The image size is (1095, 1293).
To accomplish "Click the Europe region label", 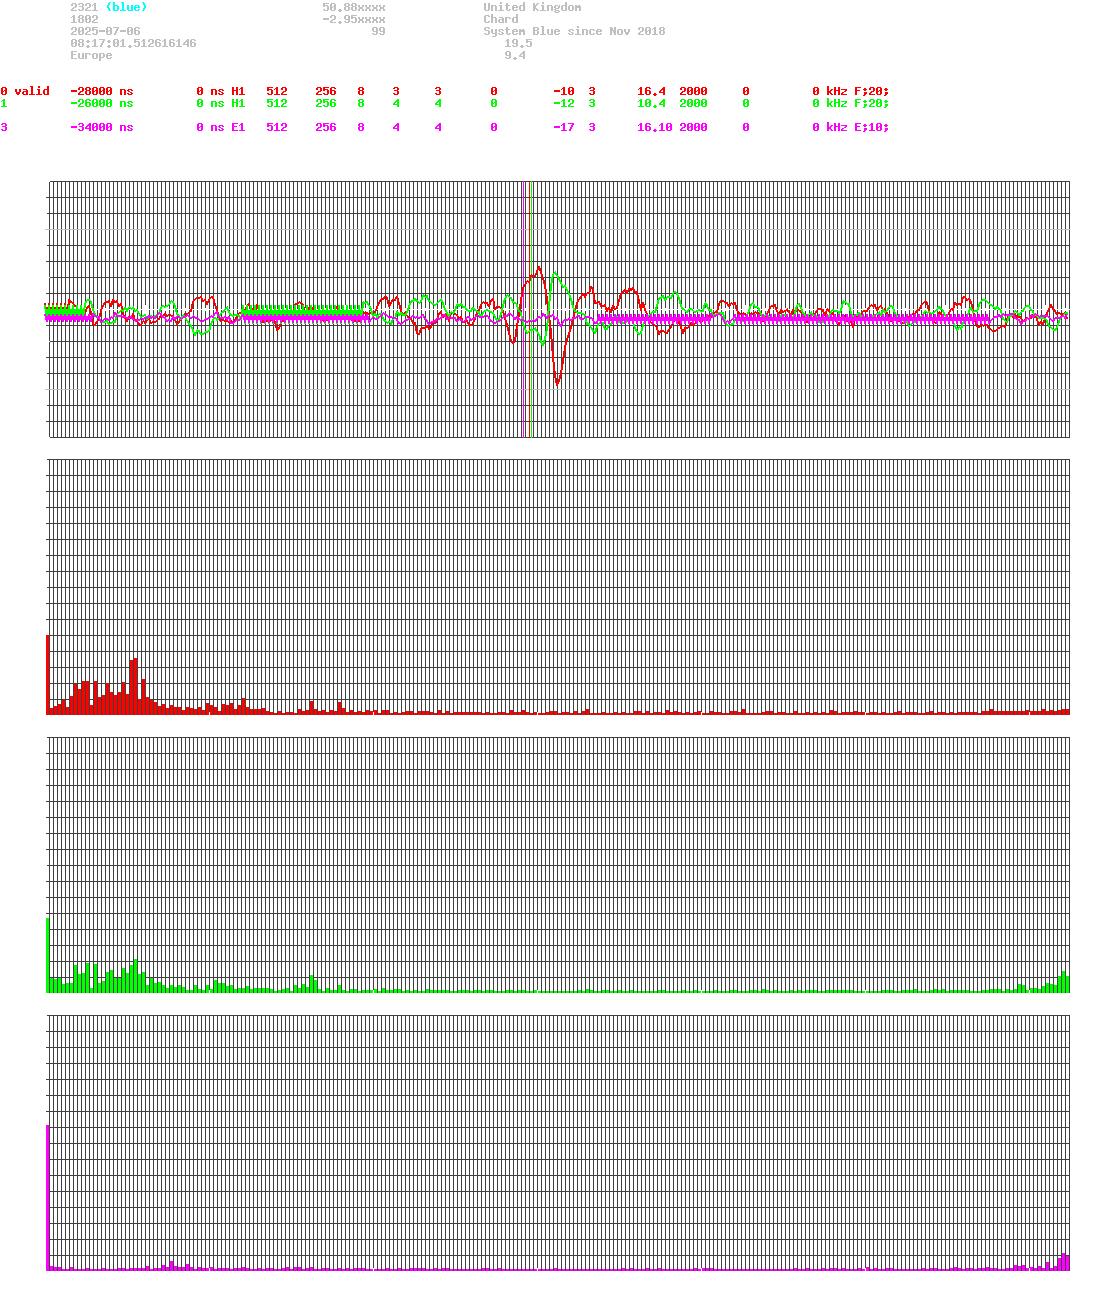I will click(x=91, y=55).
